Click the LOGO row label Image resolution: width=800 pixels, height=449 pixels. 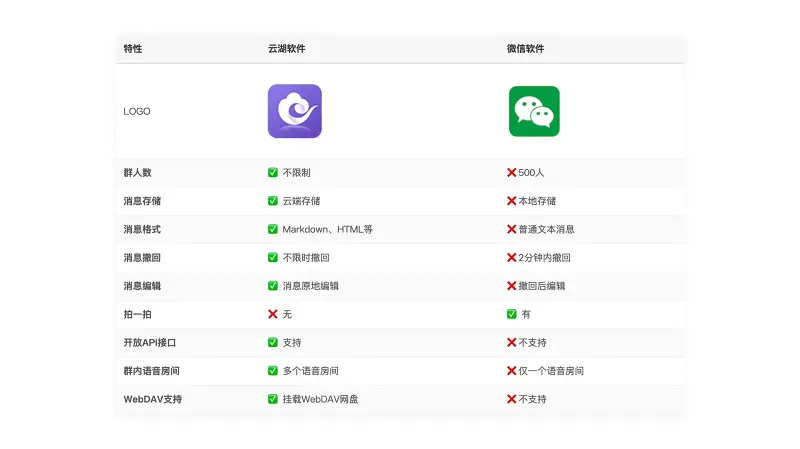click(x=137, y=111)
